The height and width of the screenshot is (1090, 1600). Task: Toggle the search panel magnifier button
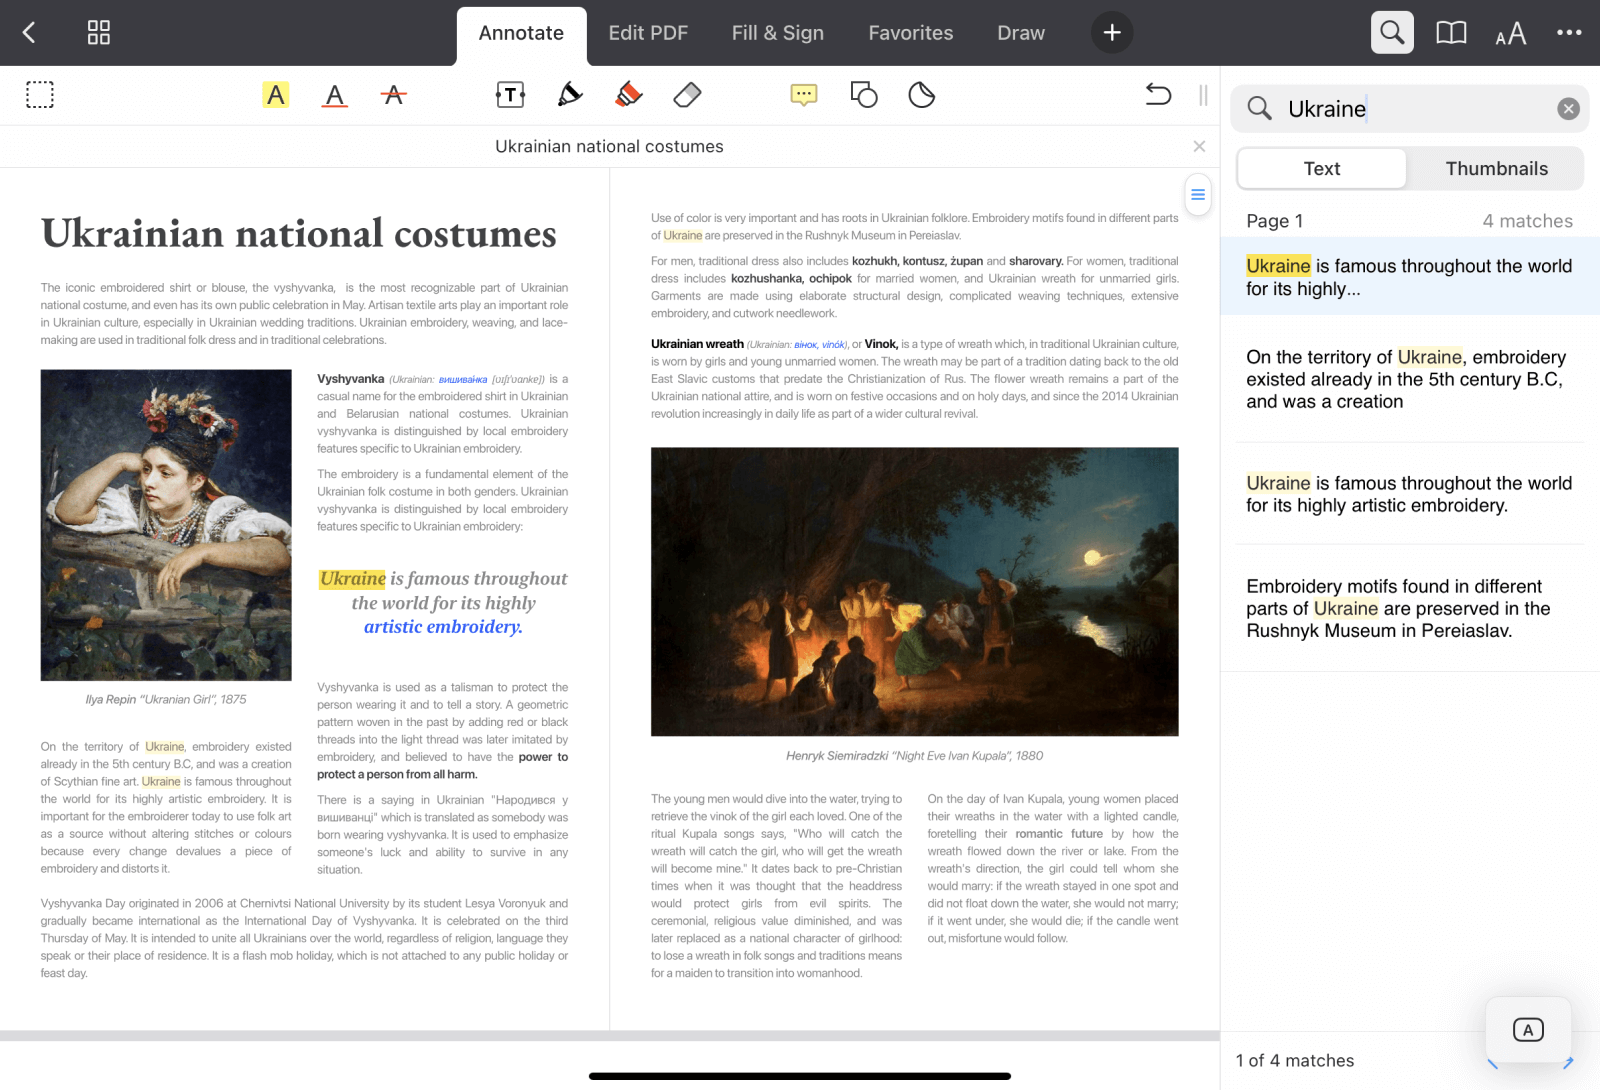click(x=1392, y=33)
